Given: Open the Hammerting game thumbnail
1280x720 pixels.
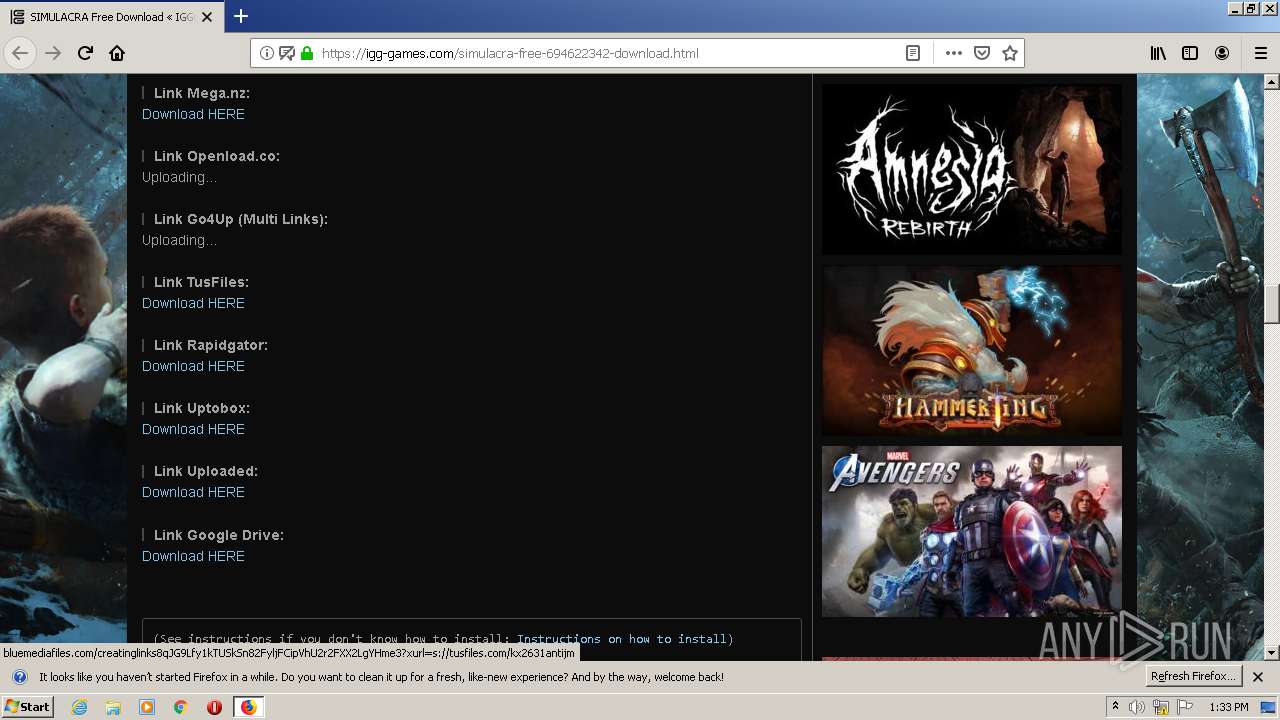Looking at the screenshot, I should pos(972,350).
